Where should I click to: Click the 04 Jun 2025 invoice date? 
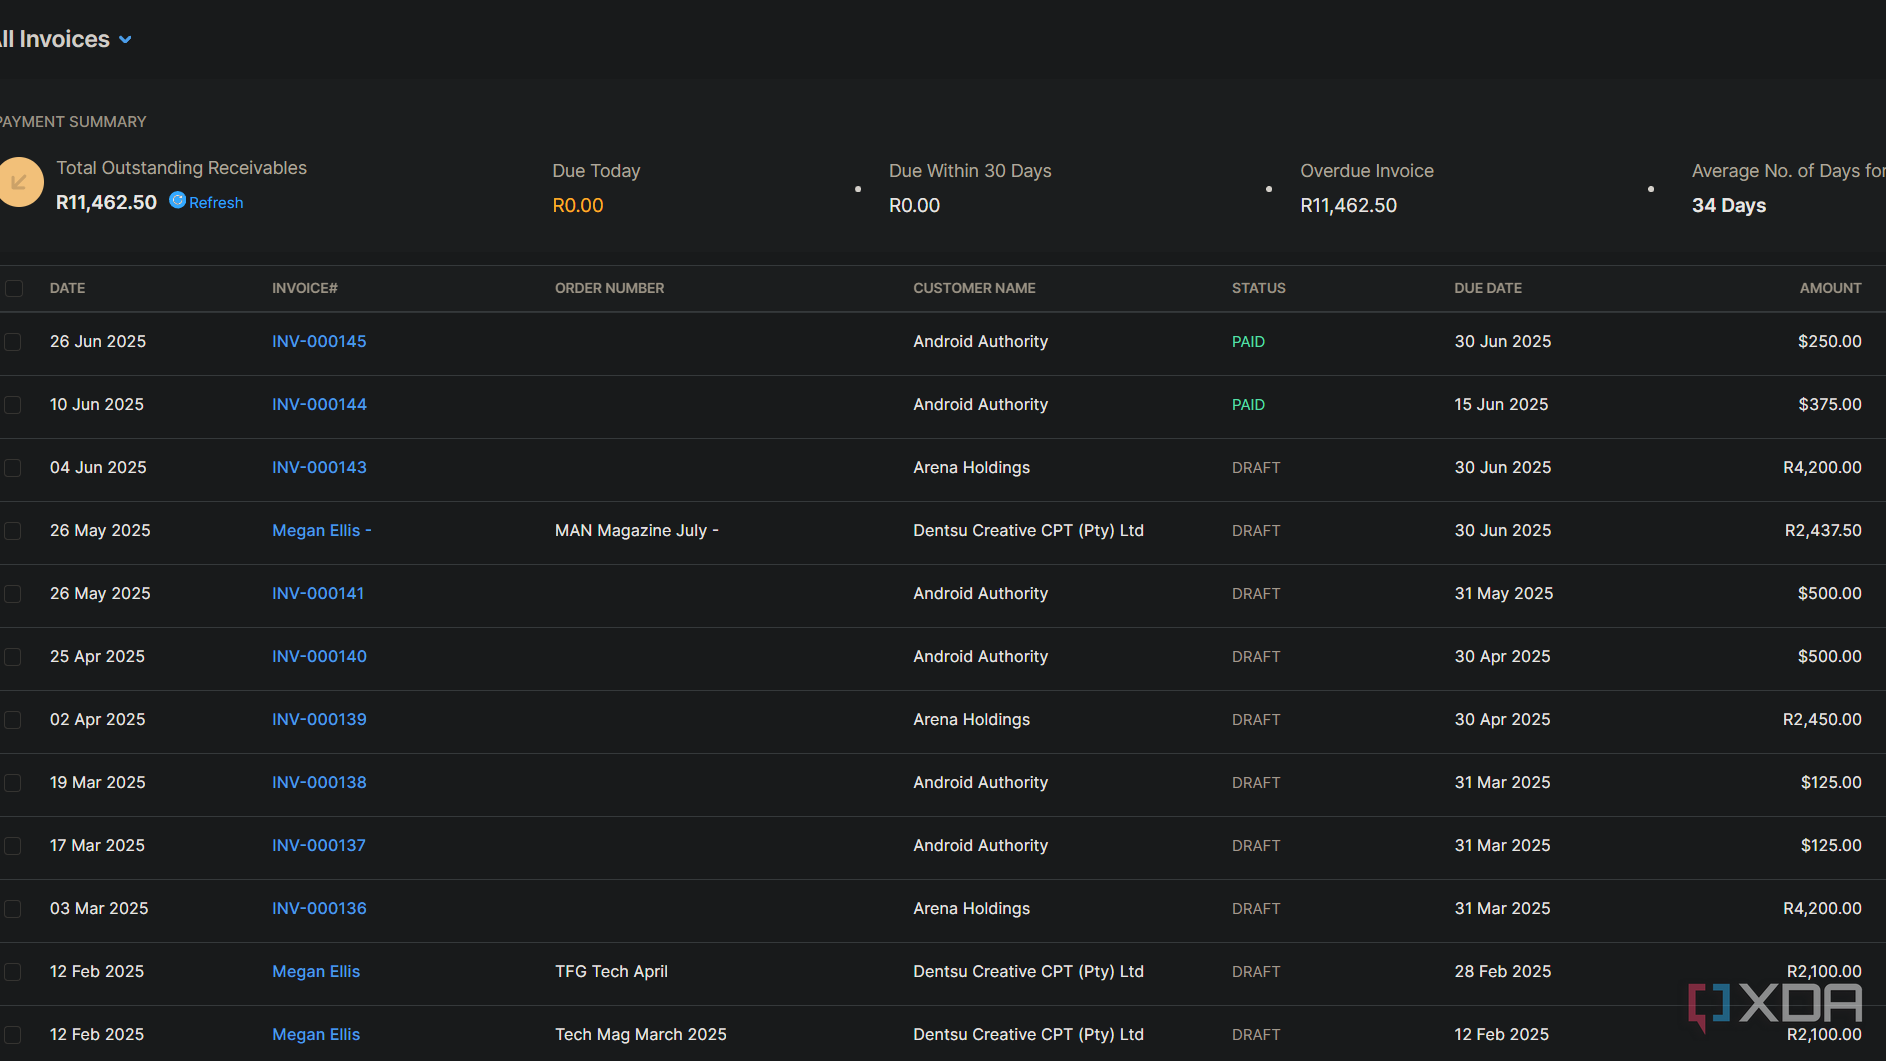pos(98,467)
